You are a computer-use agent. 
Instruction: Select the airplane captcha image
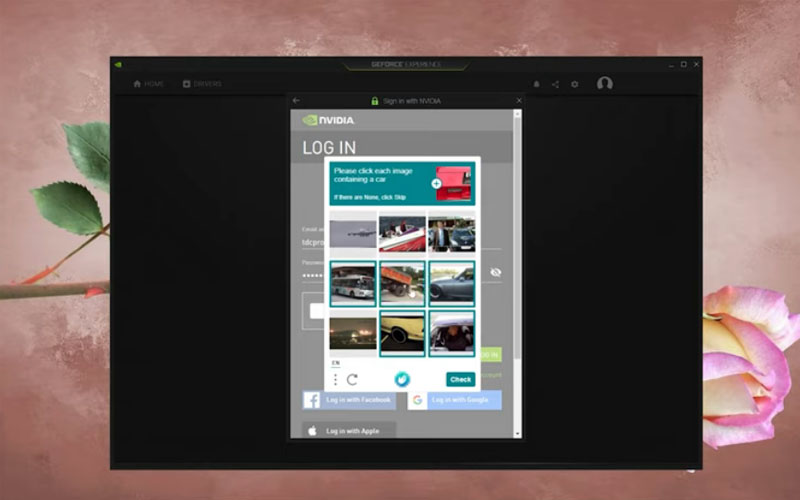point(353,234)
